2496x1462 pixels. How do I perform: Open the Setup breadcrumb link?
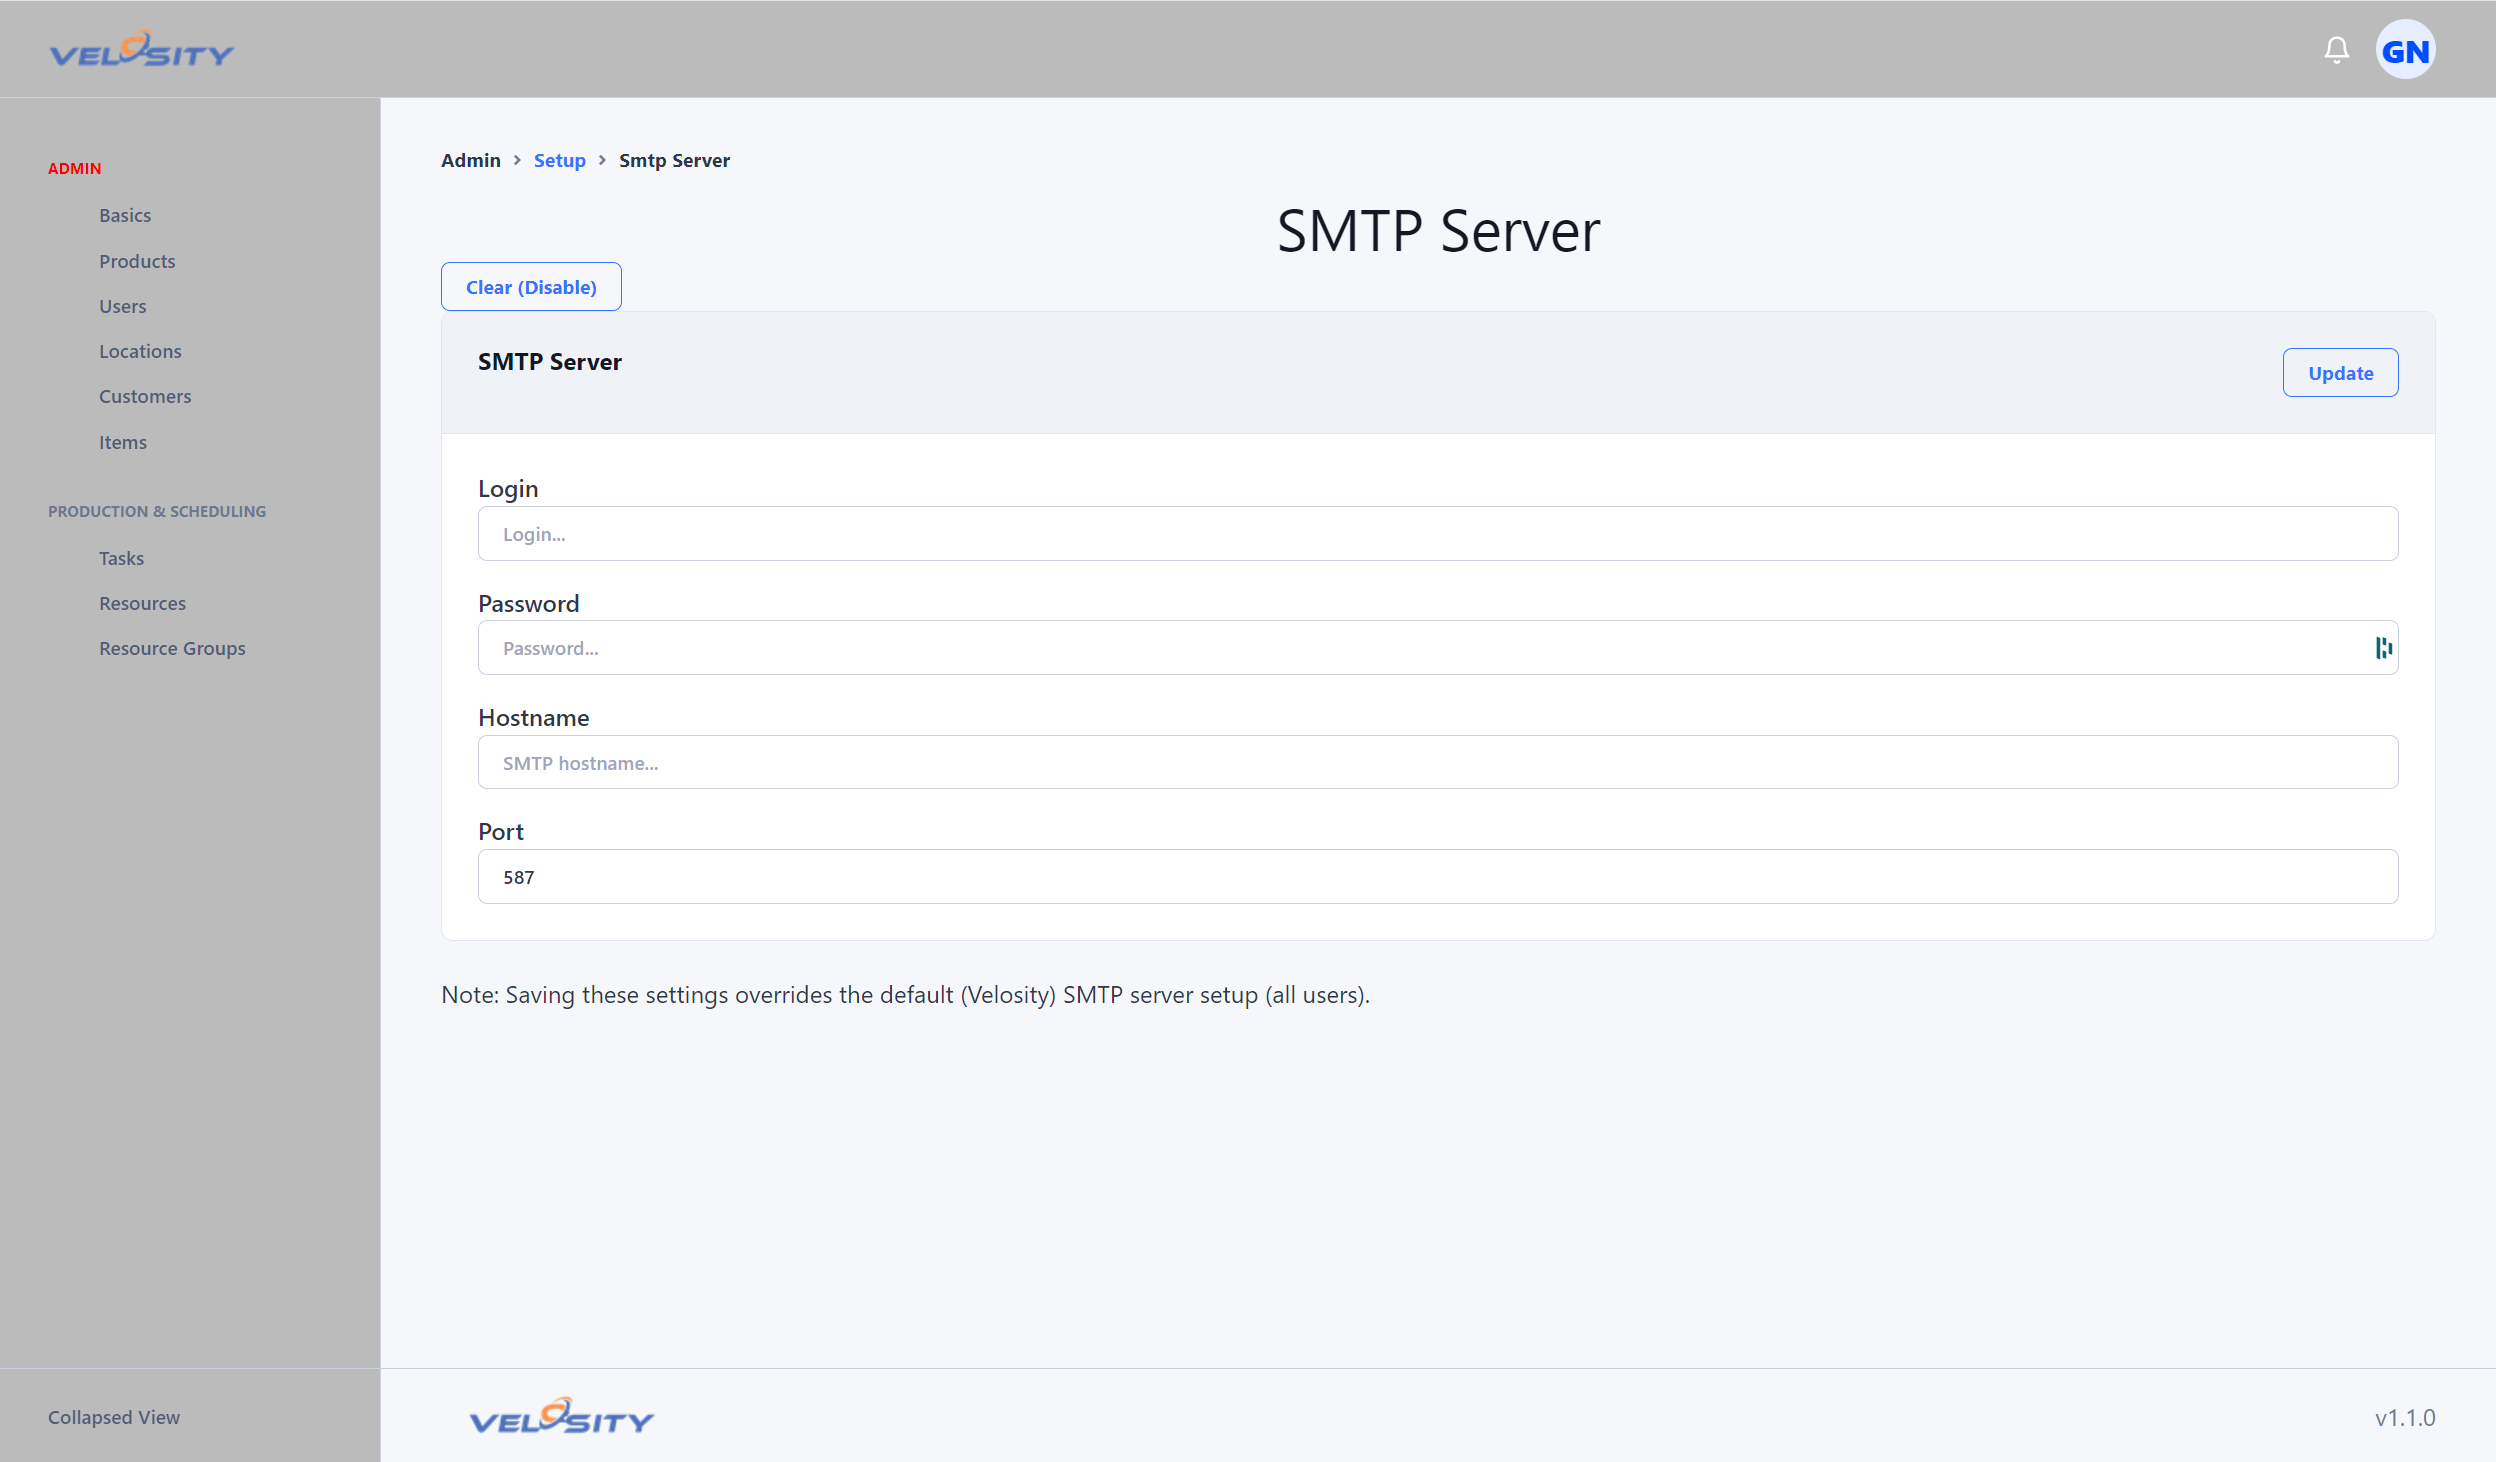[x=560, y=158]
